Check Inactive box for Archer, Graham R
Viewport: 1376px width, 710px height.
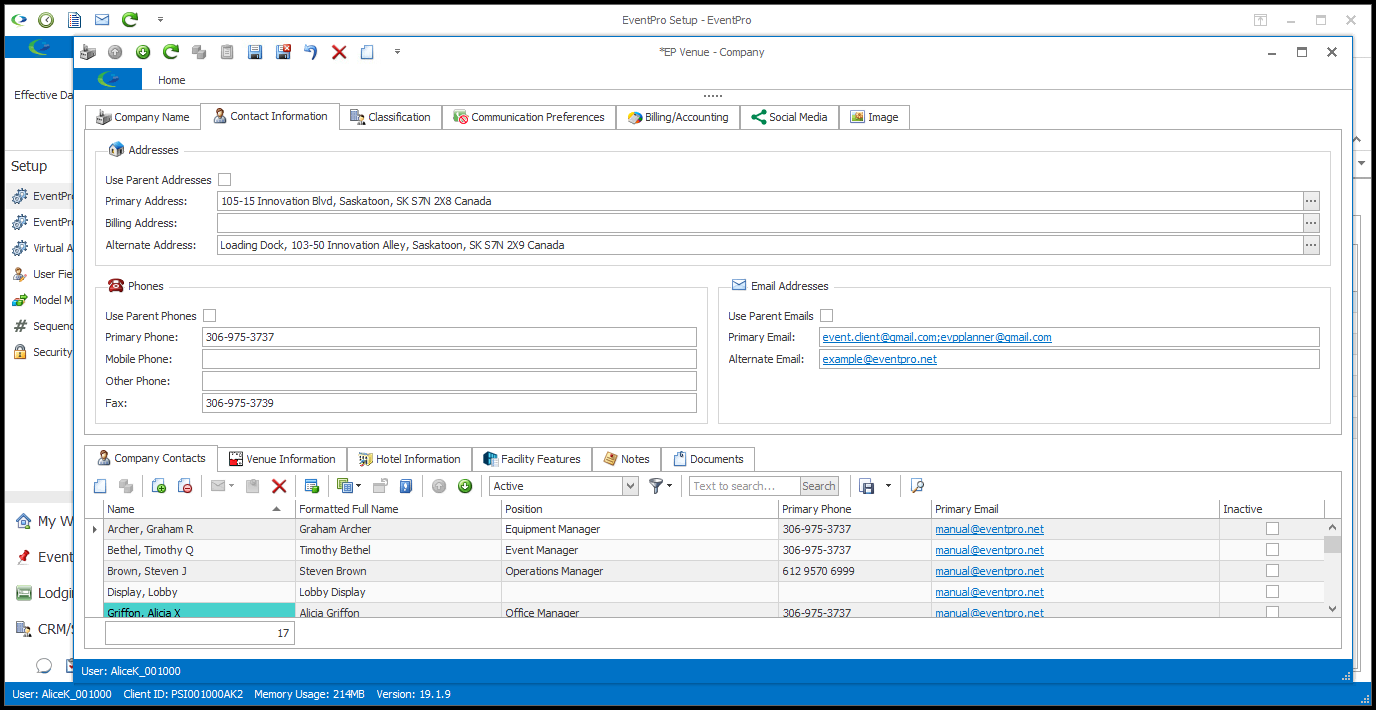1273,529
